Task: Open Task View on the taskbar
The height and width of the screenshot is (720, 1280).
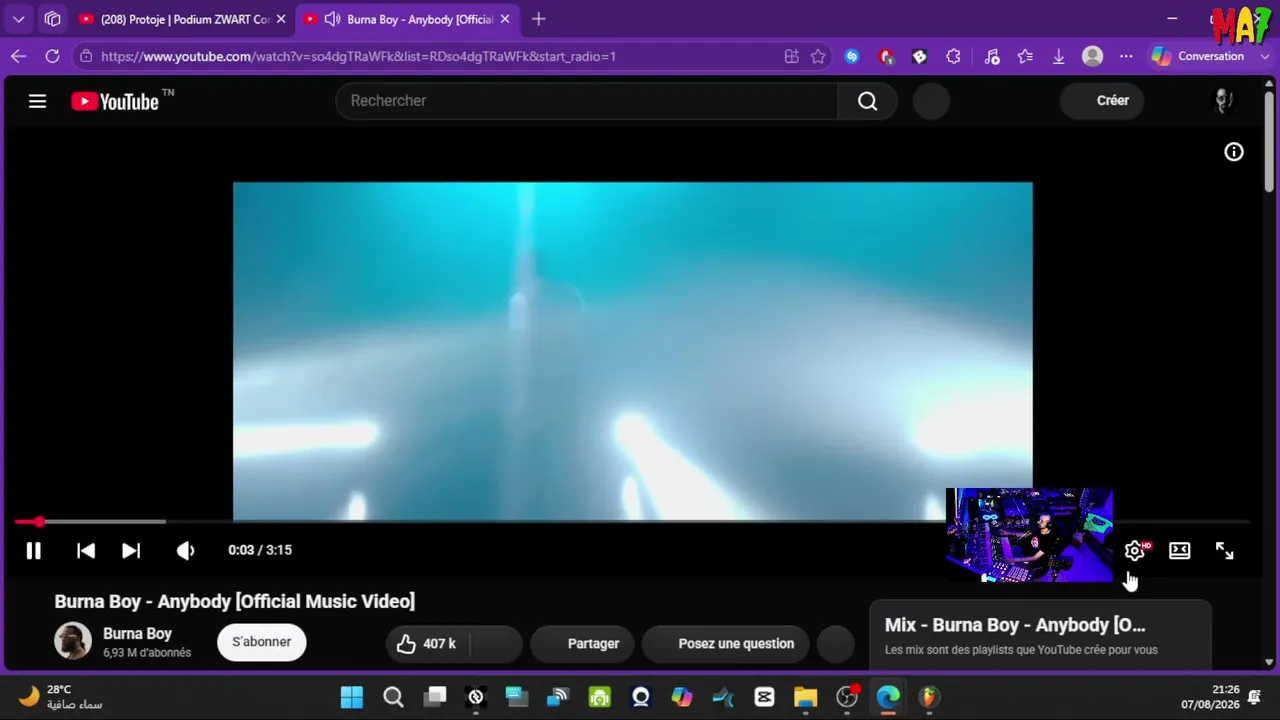Action: [x=435, y=697]
